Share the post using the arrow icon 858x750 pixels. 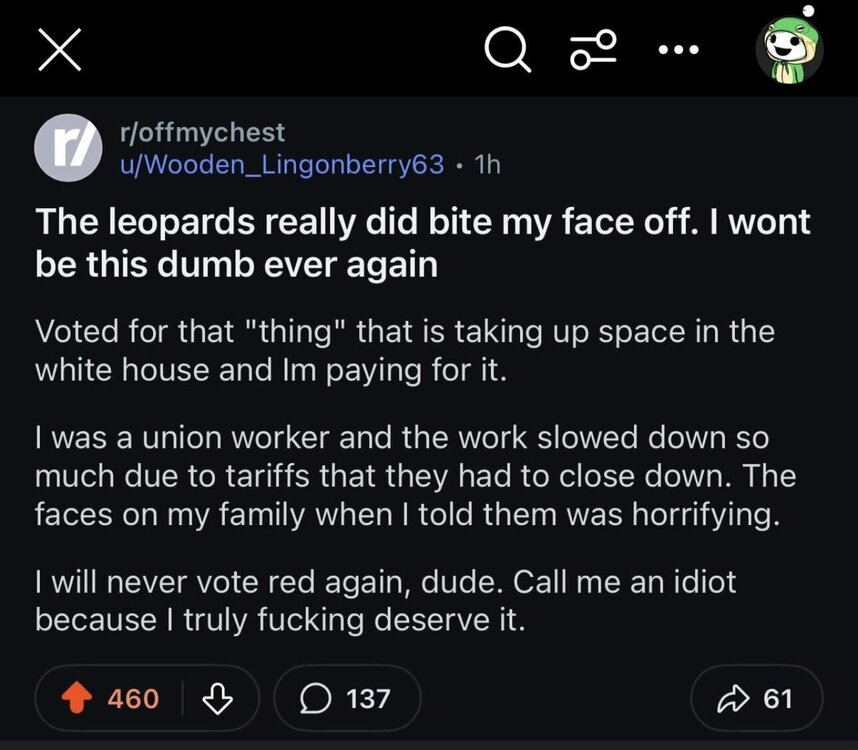point(737,698)
